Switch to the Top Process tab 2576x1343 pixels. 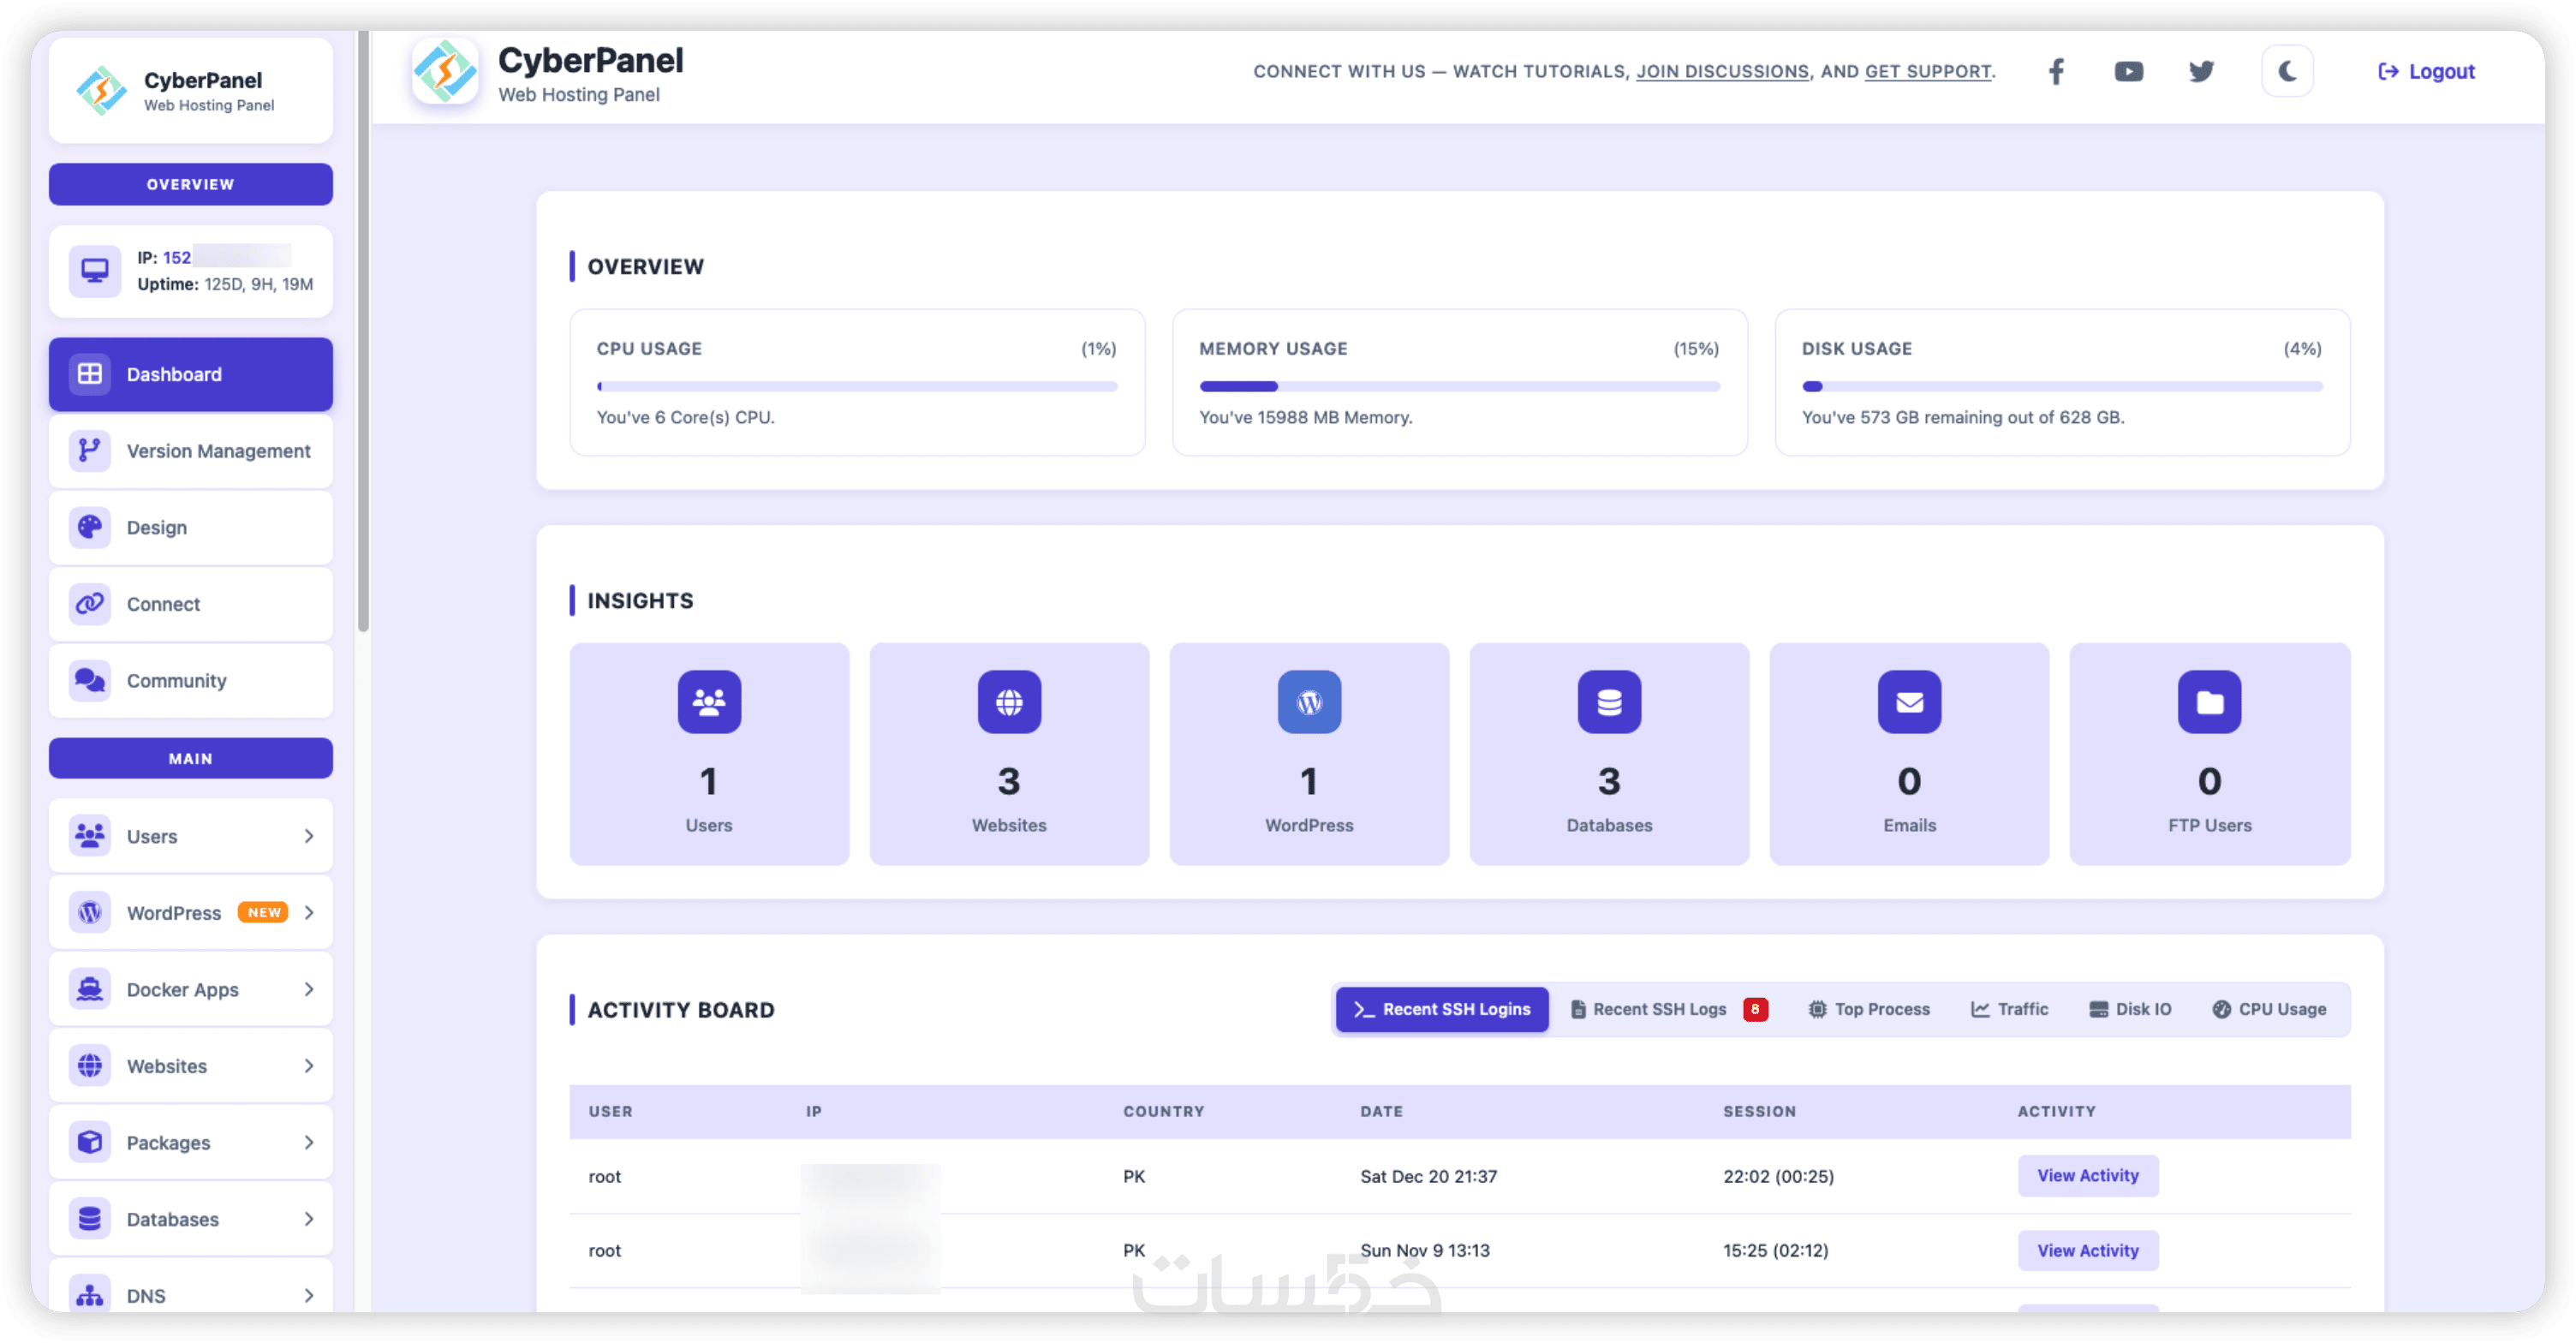point(1869,1009)
